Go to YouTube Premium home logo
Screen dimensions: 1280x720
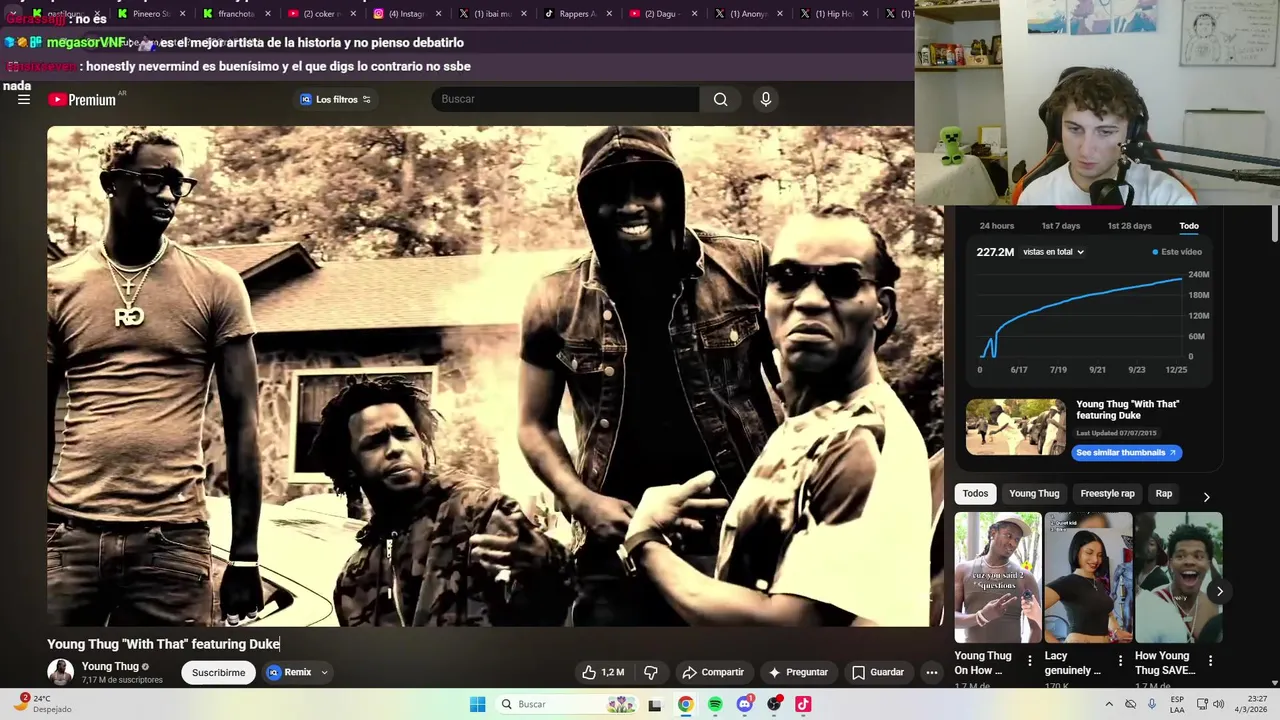(82, 99)
